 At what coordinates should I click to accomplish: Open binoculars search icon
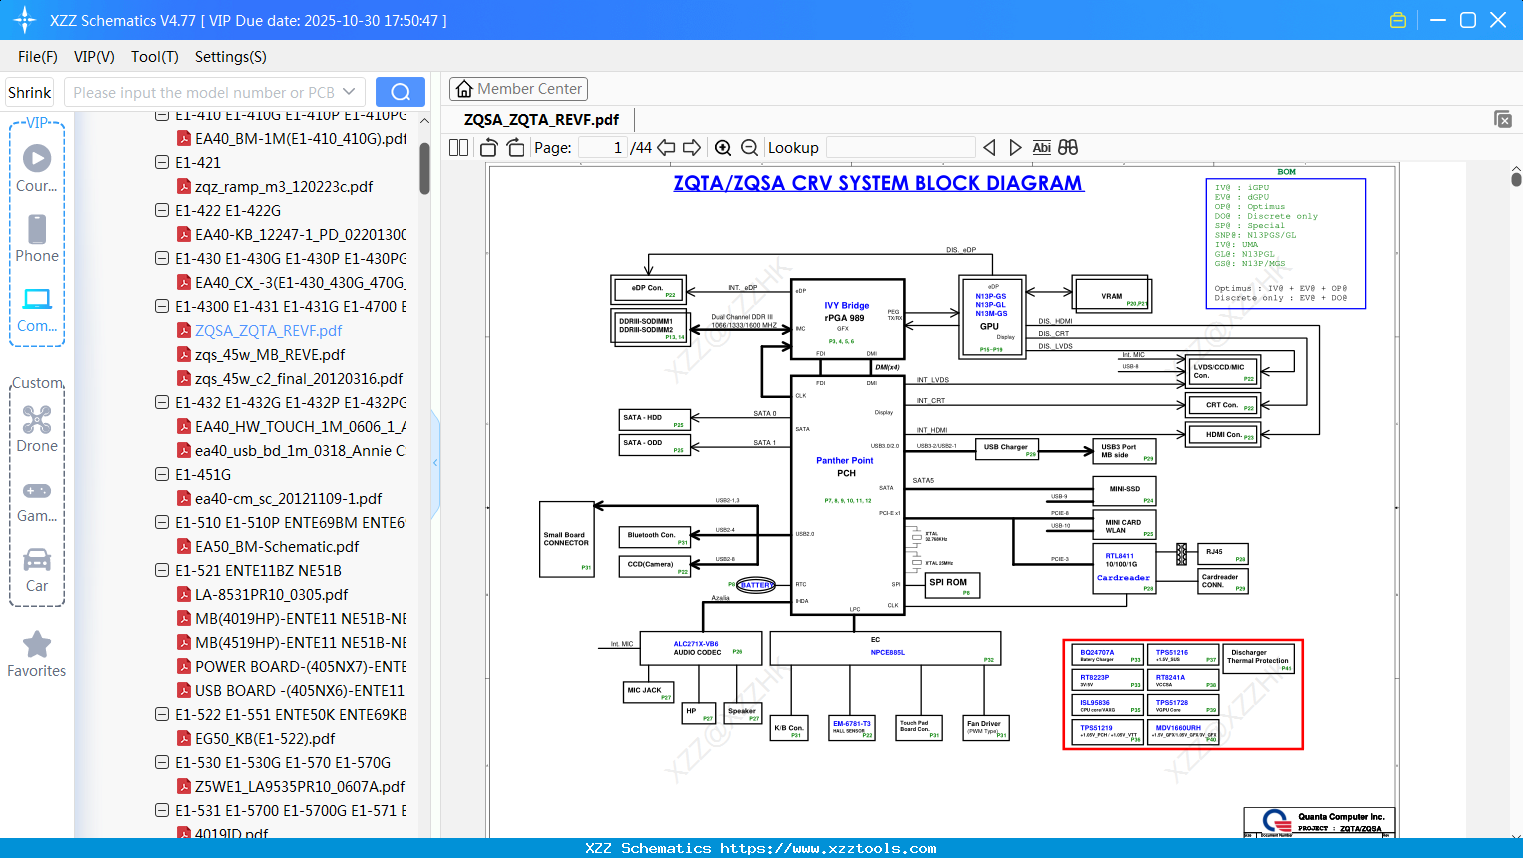[1068, 148]
